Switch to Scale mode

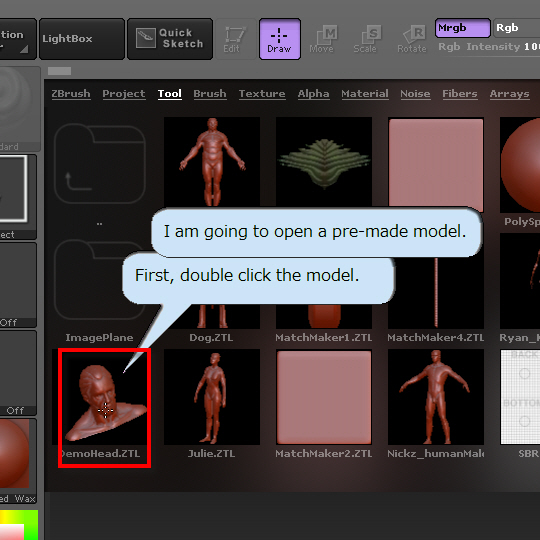pyautogui.click(x=367, y=39)
